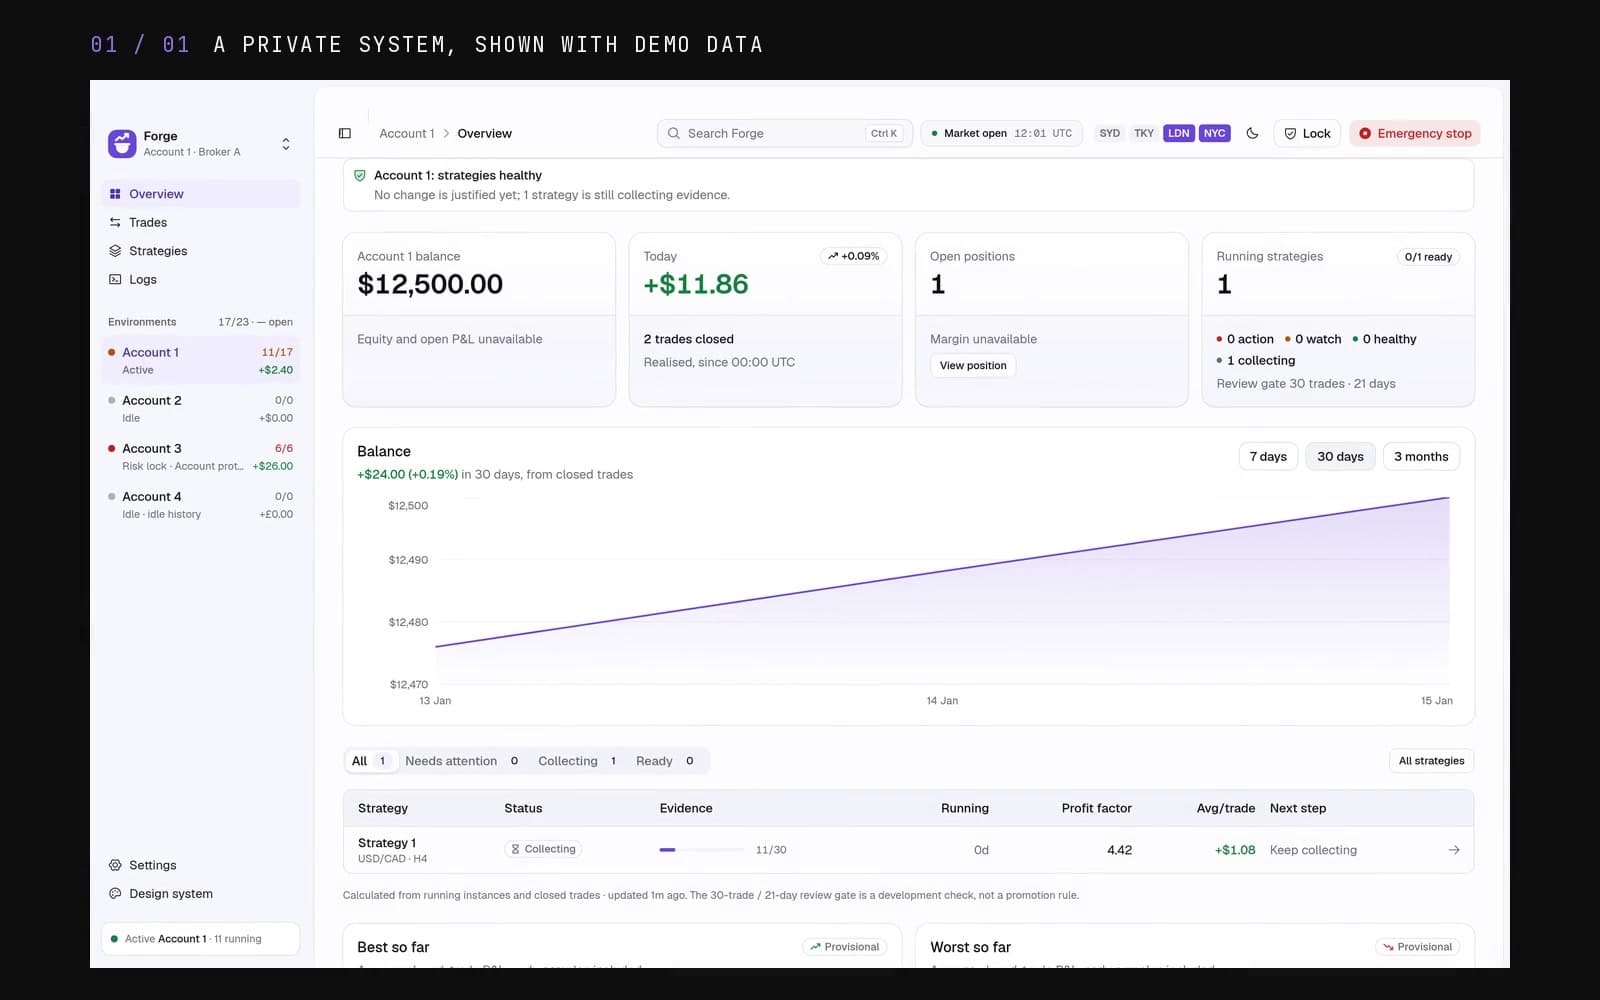Screen dimensions: 1600x1000
Task: Toggle the LDN session badge
Action: (1179, 133)
